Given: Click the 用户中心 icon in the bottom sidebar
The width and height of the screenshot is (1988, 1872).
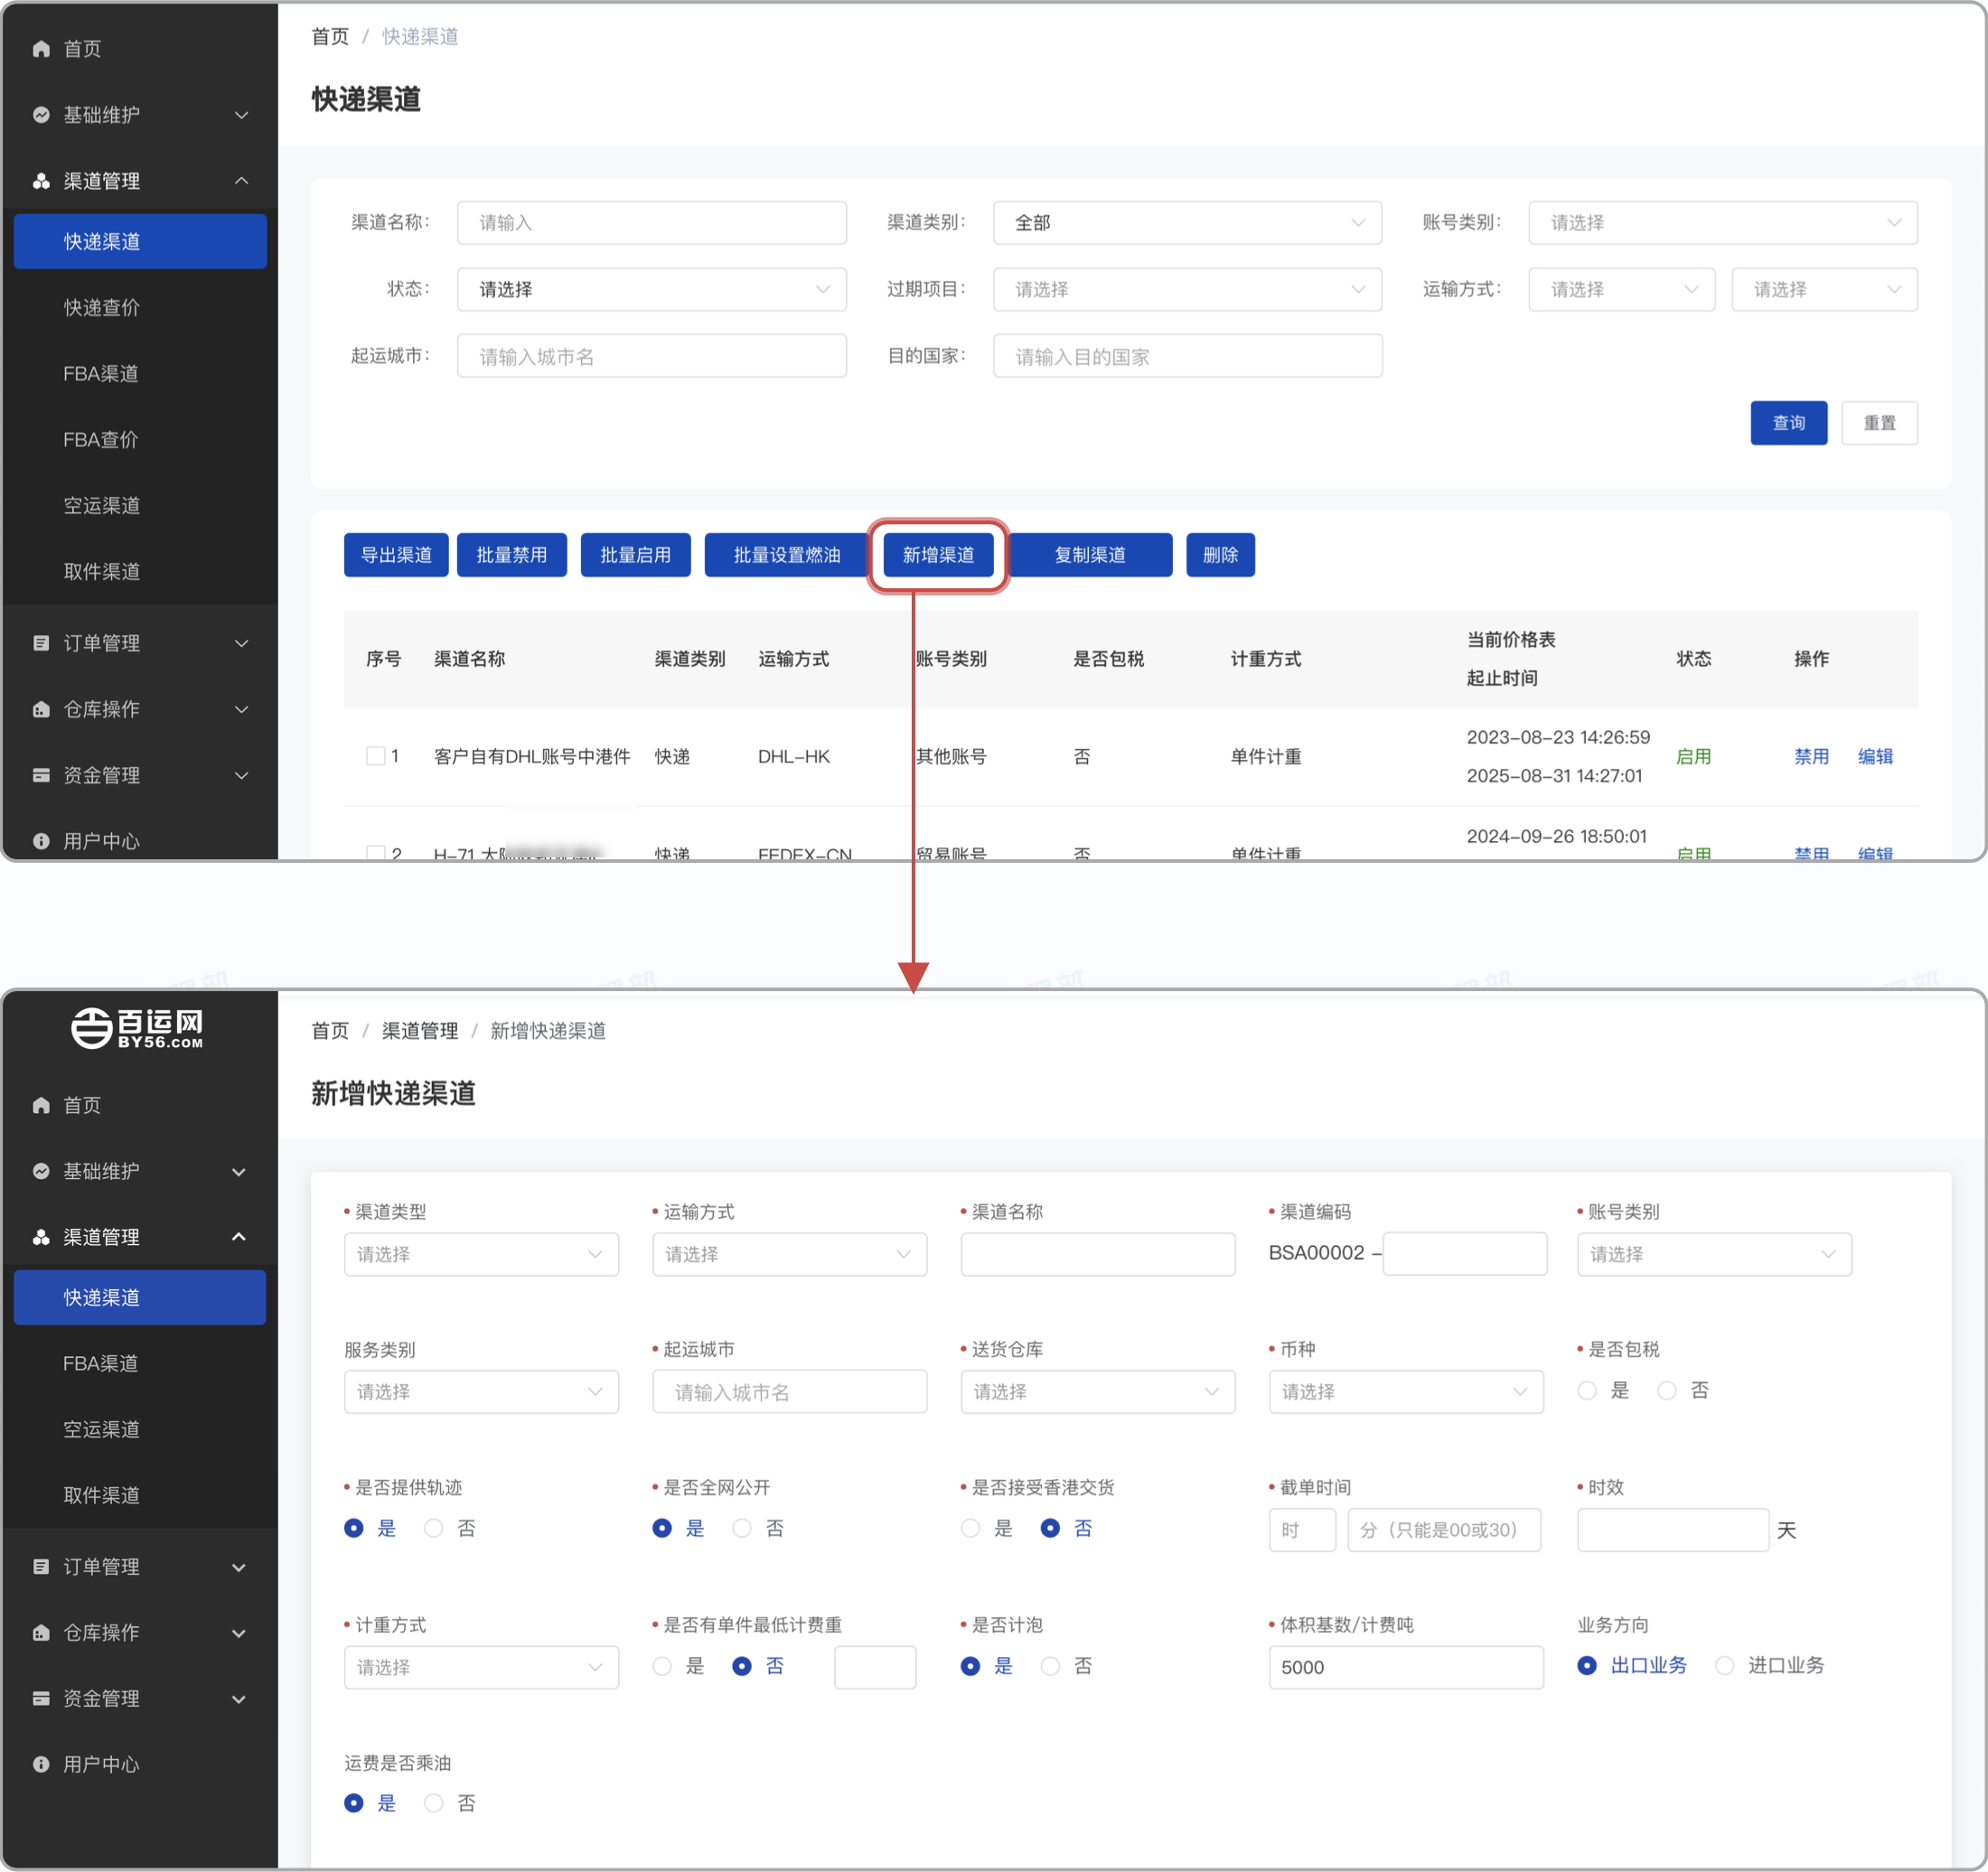Looking at the screenshot, I should (x=41, y=1764).
